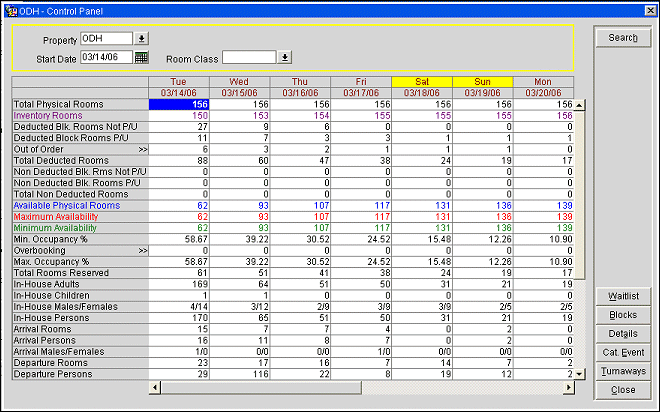The width and height of the screenshot is (660, 412).
Task: Open the Property dropdown list
Action: pyautogui.click(x=141, y=39)
